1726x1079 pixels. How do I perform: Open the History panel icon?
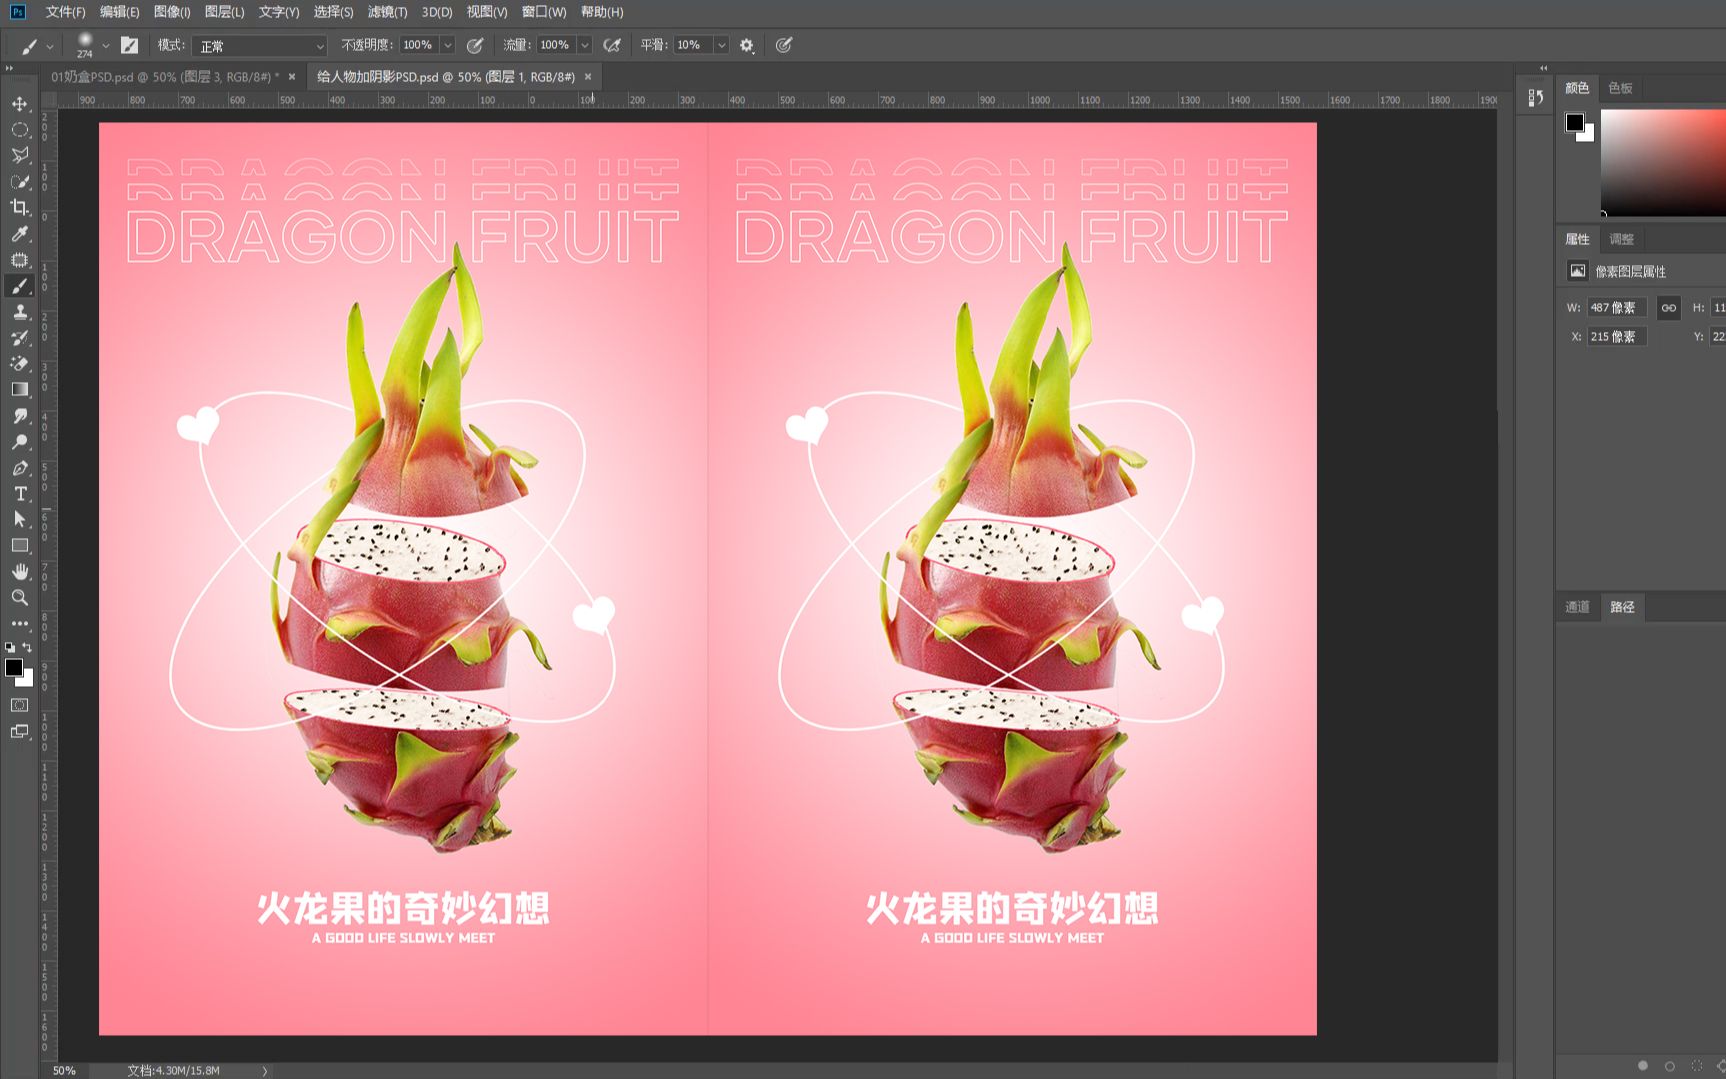click(x=1536, y=97)
